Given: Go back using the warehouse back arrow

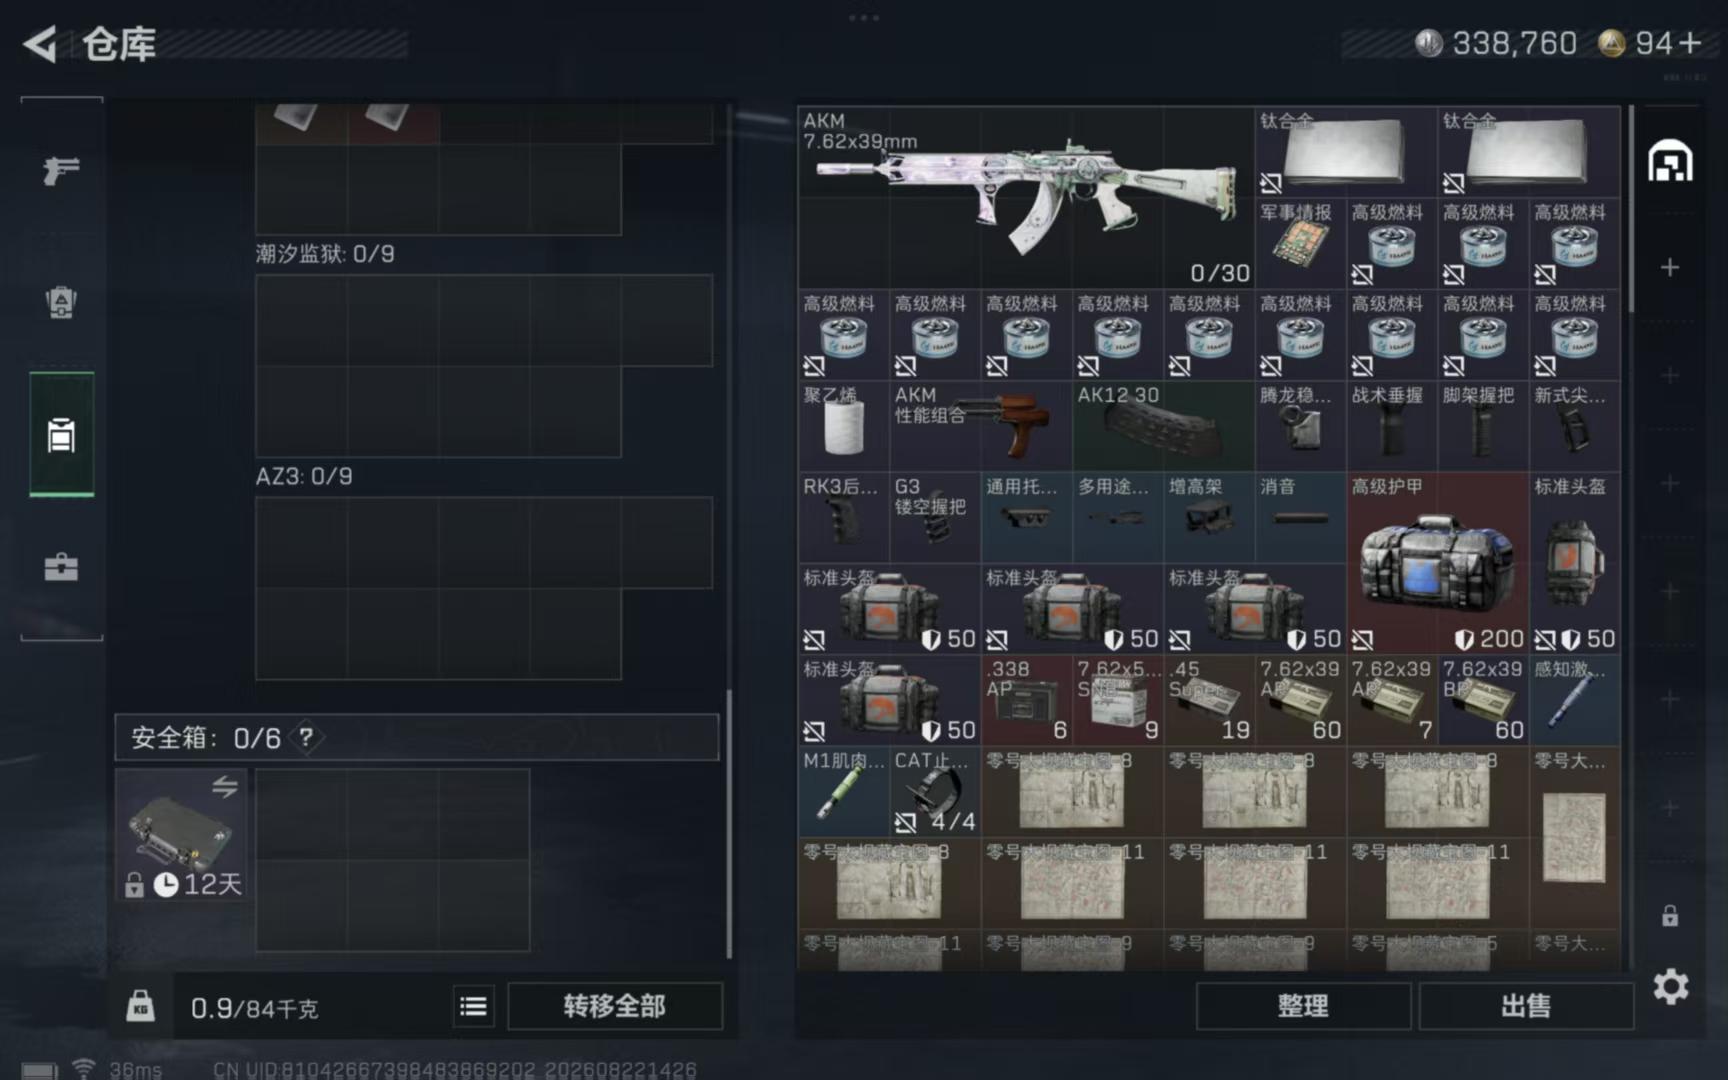Looking at the screenshot, I should coord(42,44).
